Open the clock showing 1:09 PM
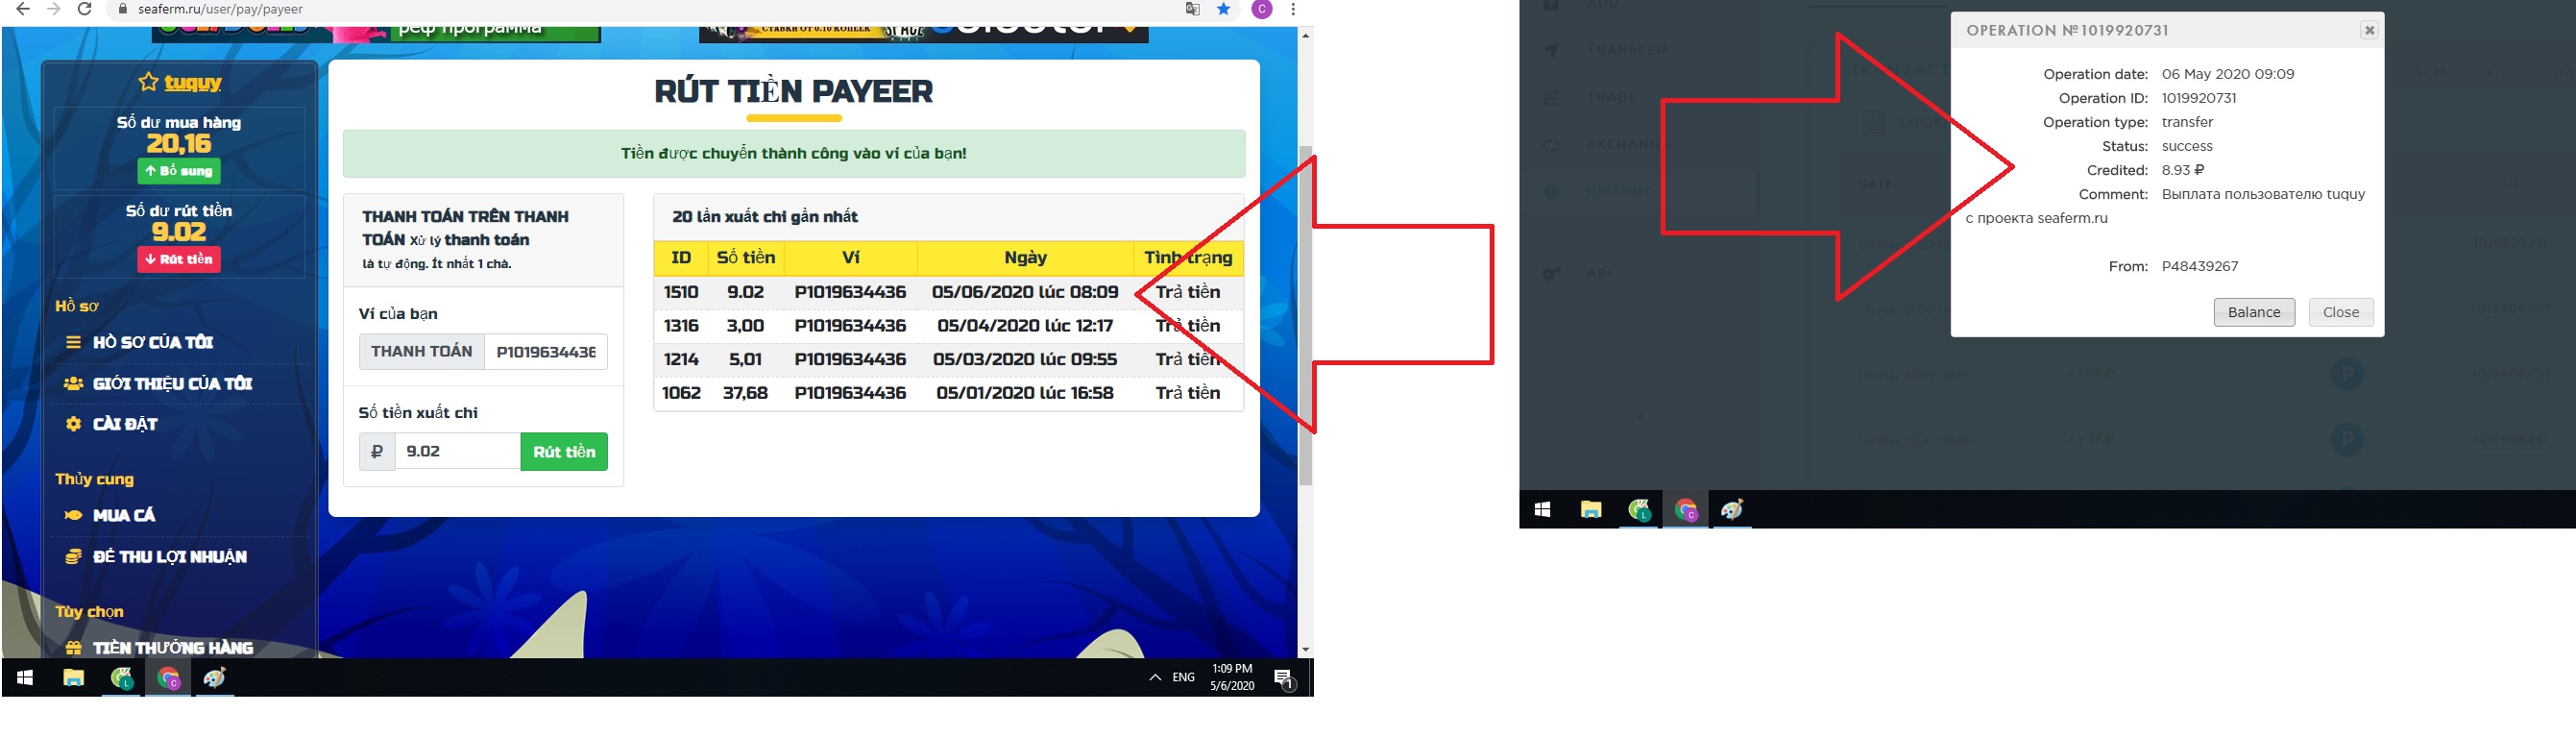This screenshot has width=2576, height=738. coord(1232,677)
